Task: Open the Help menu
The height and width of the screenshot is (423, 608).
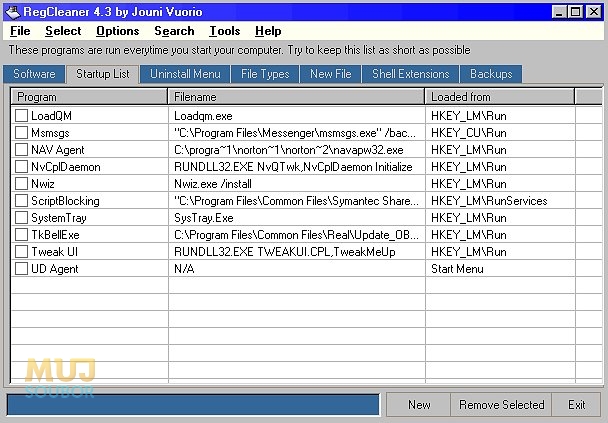Action: point(268,31)
